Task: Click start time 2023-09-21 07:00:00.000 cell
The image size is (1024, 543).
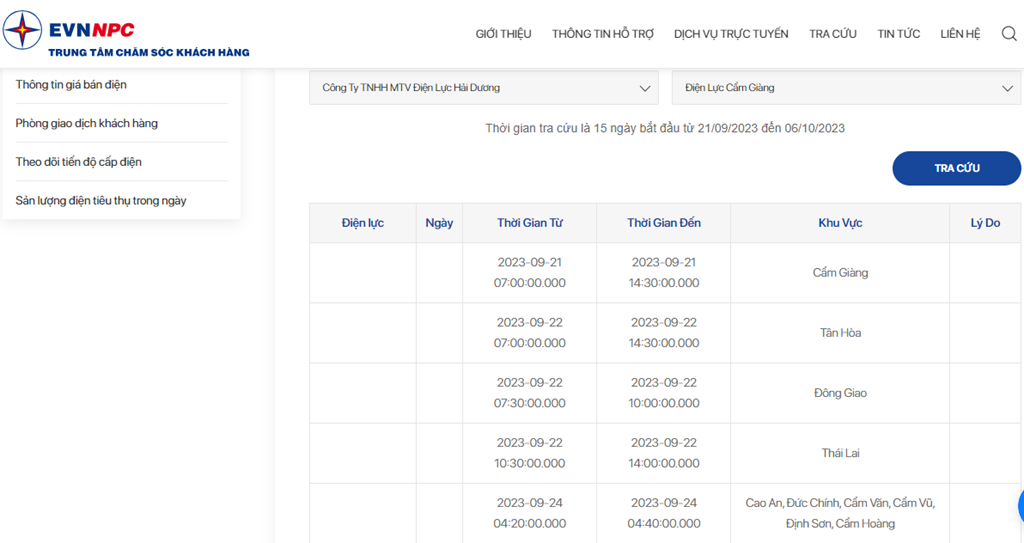Action: coord(530,272)
